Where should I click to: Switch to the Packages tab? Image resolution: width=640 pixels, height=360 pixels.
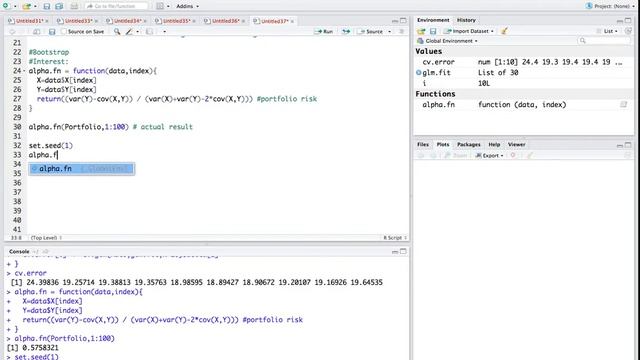tap(469, 144)
